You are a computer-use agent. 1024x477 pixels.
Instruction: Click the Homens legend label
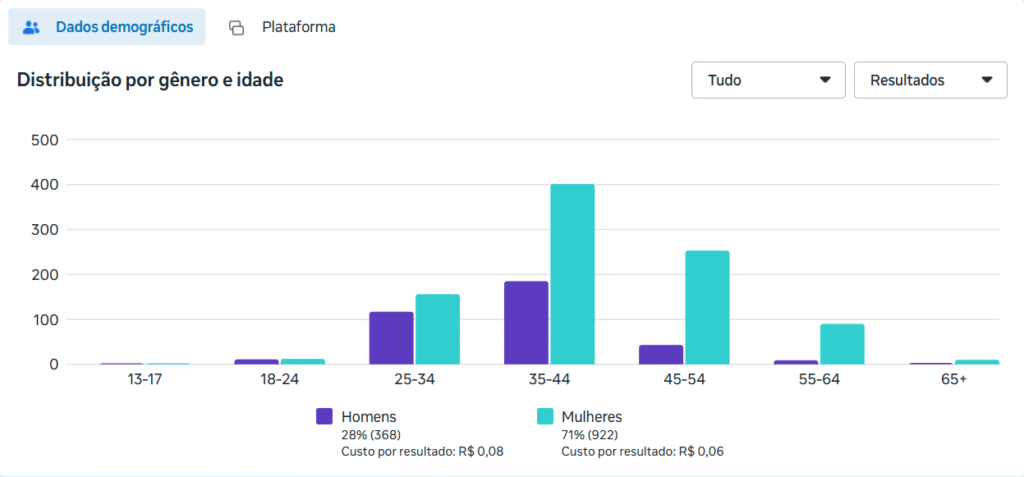(368, 416)
